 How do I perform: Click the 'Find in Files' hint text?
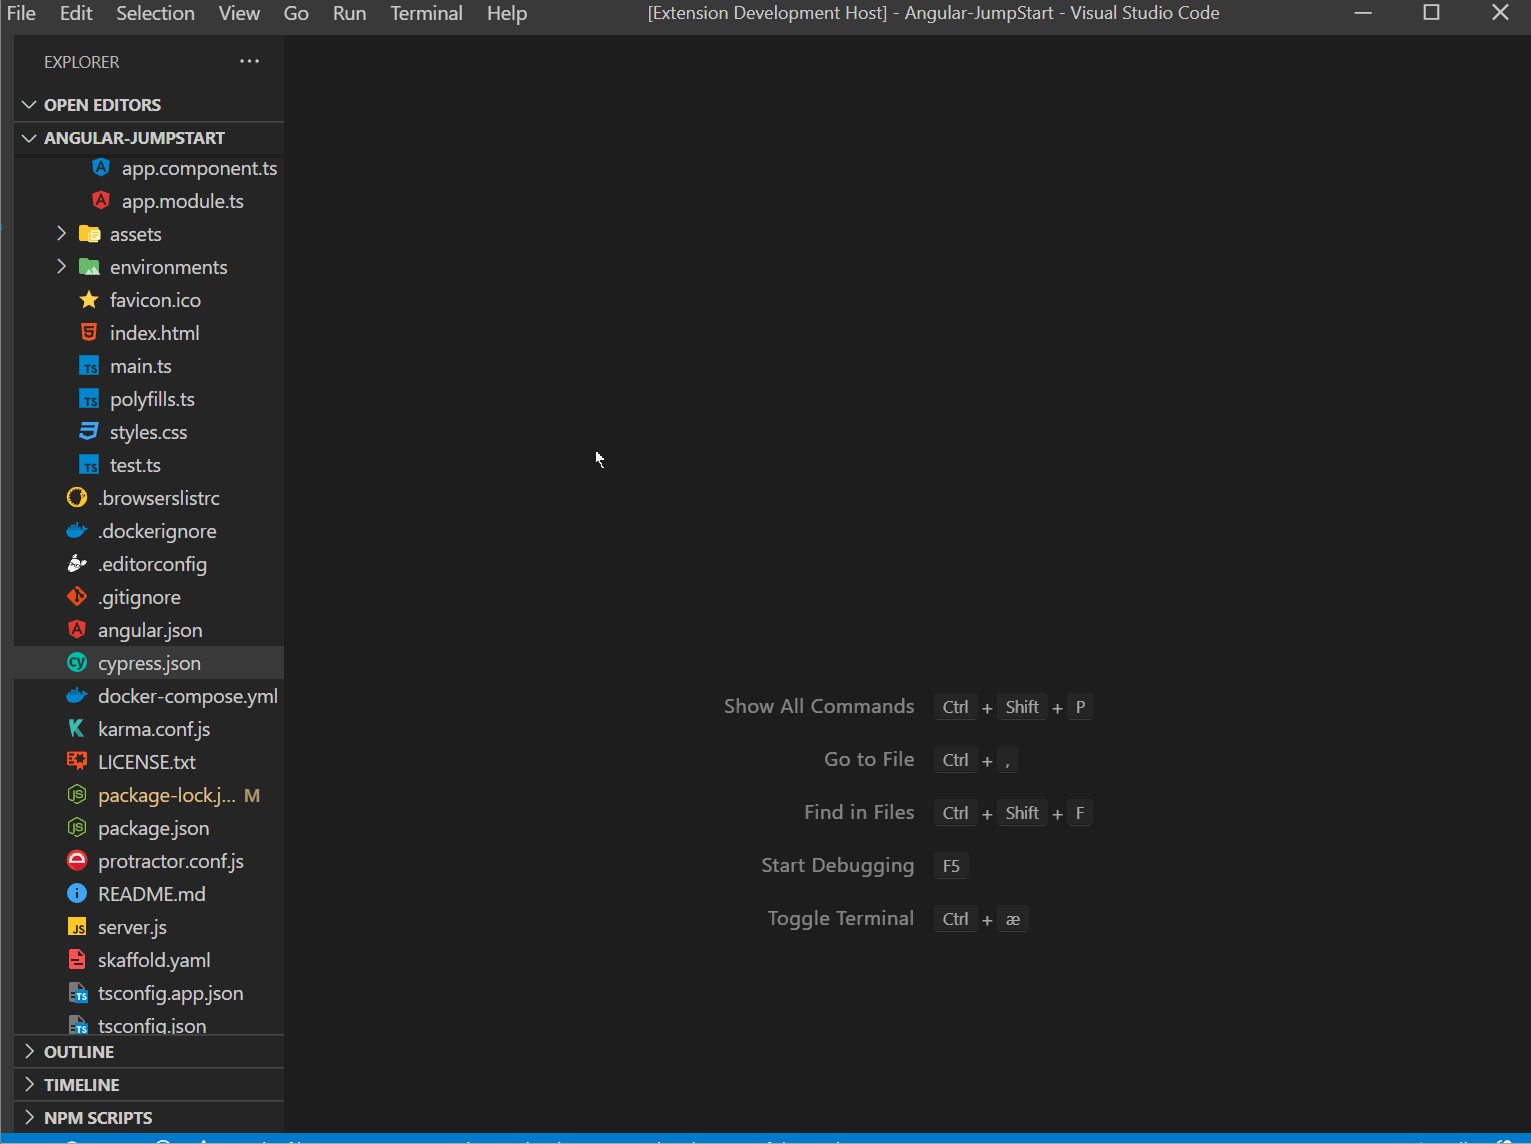tap(859, 812)
